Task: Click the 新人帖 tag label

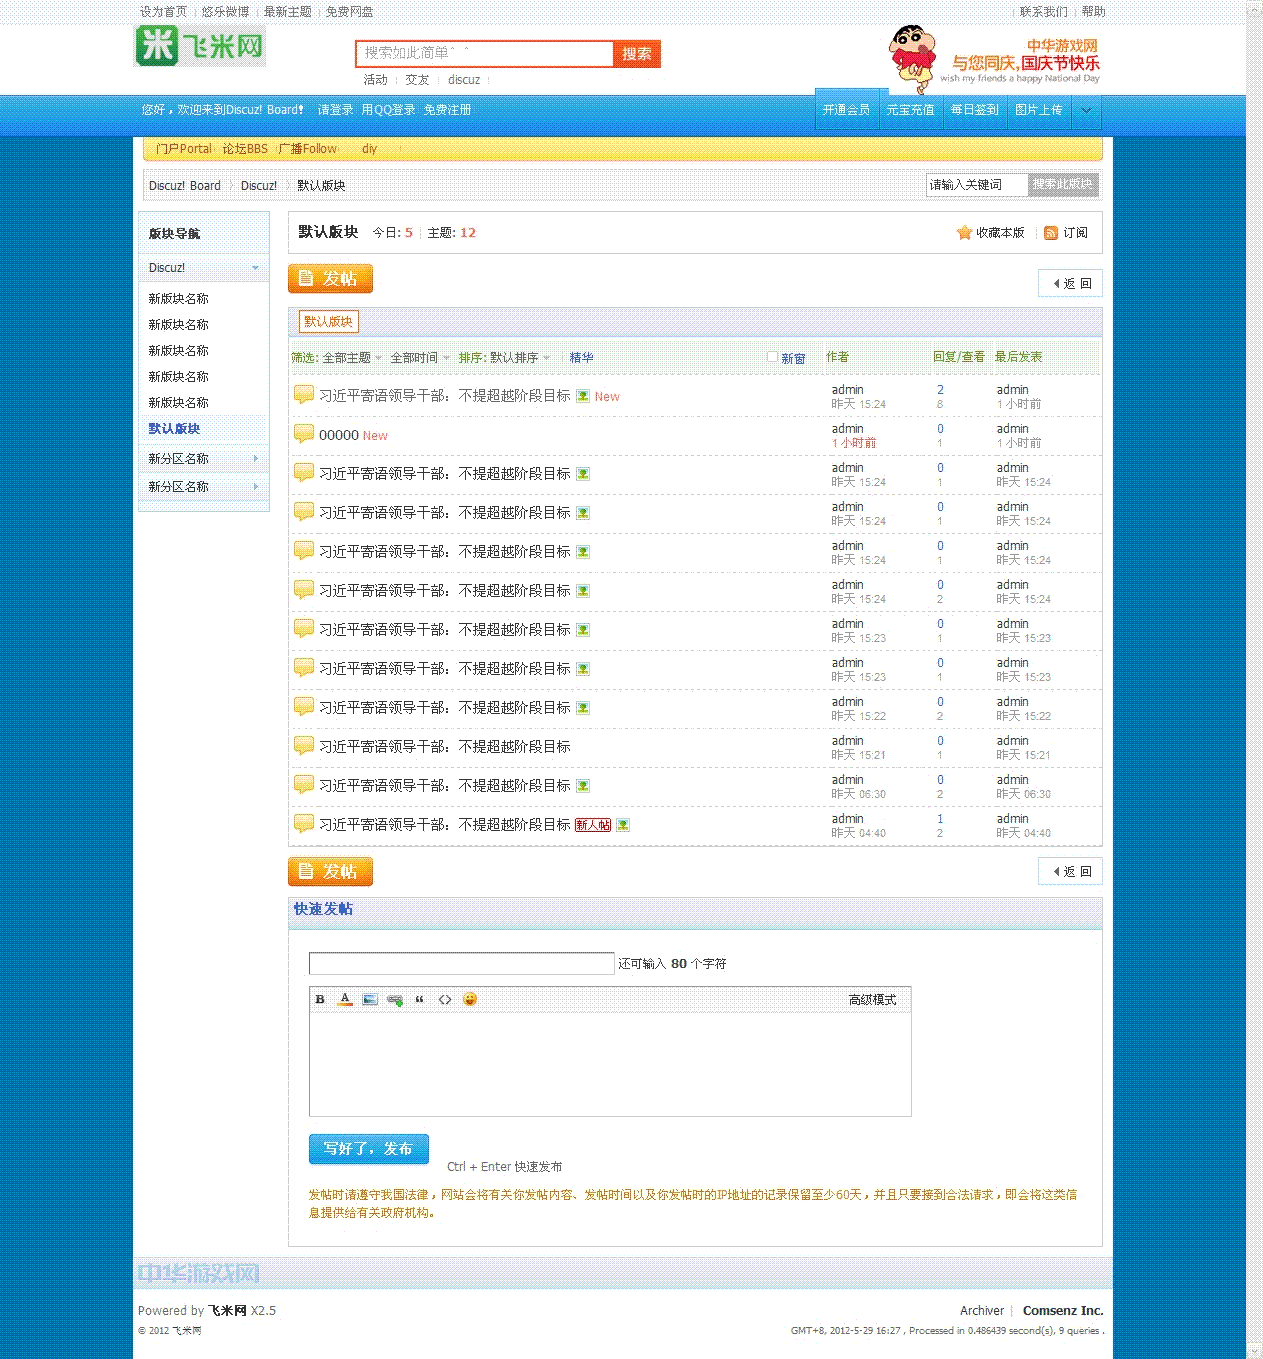Action: 593,825
